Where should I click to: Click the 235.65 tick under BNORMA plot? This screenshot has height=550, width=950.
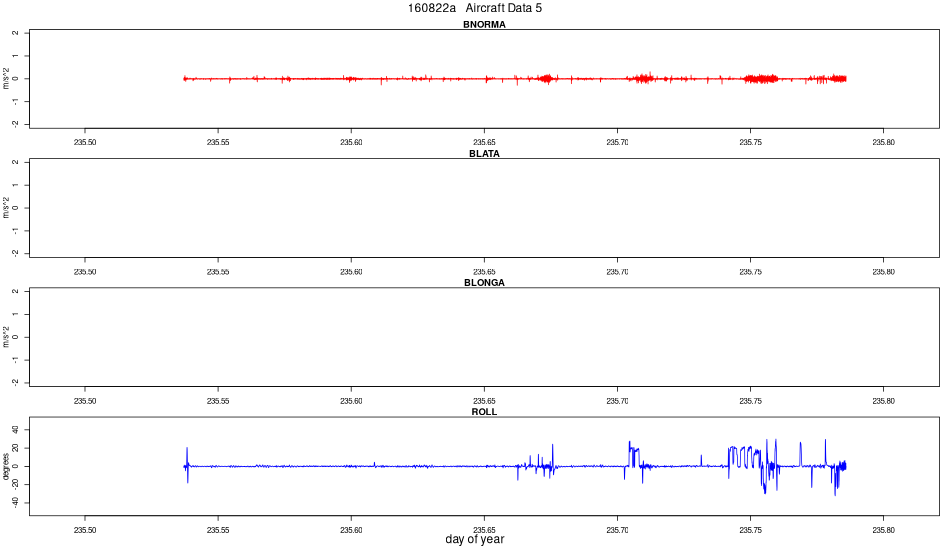[x=484, y=142]
